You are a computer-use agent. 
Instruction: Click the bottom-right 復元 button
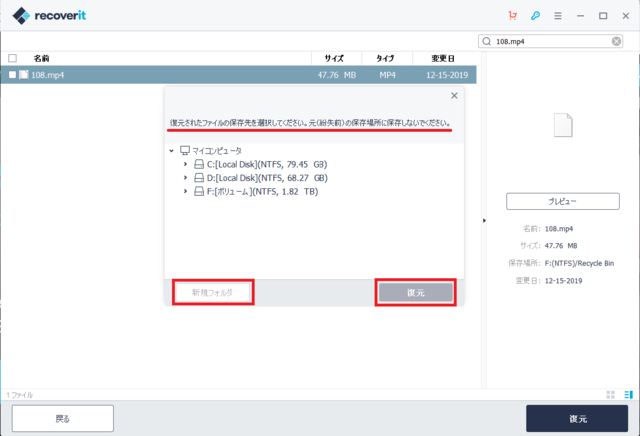pyautogui.click(x=577, y=418)
